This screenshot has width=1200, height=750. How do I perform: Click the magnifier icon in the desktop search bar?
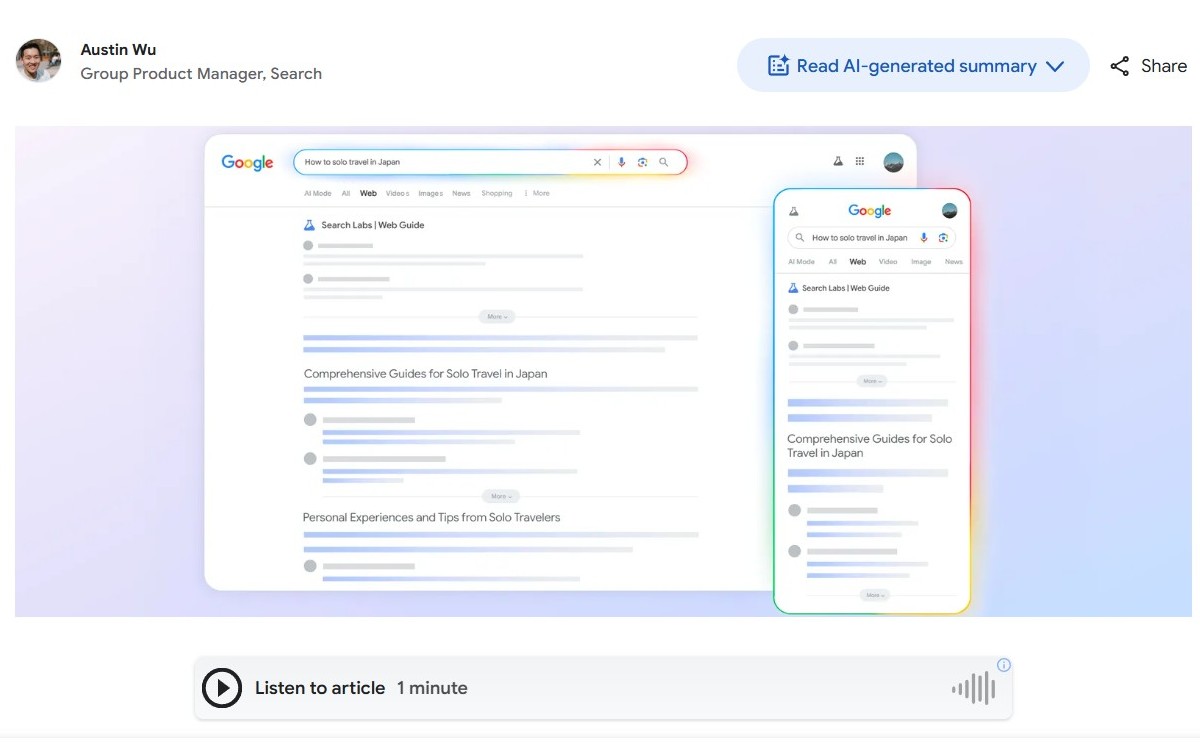664,162
